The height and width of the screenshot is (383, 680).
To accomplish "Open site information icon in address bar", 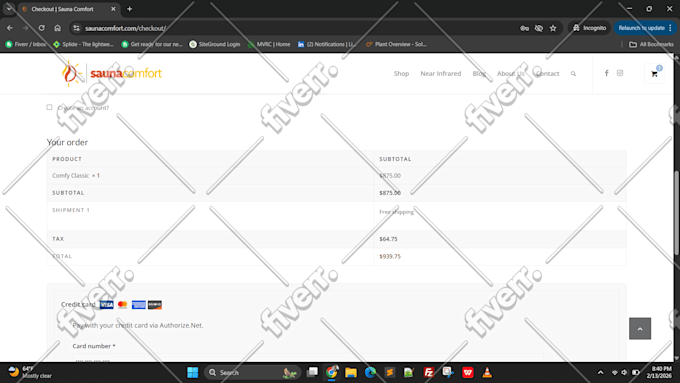I will [x=76, y=28].
